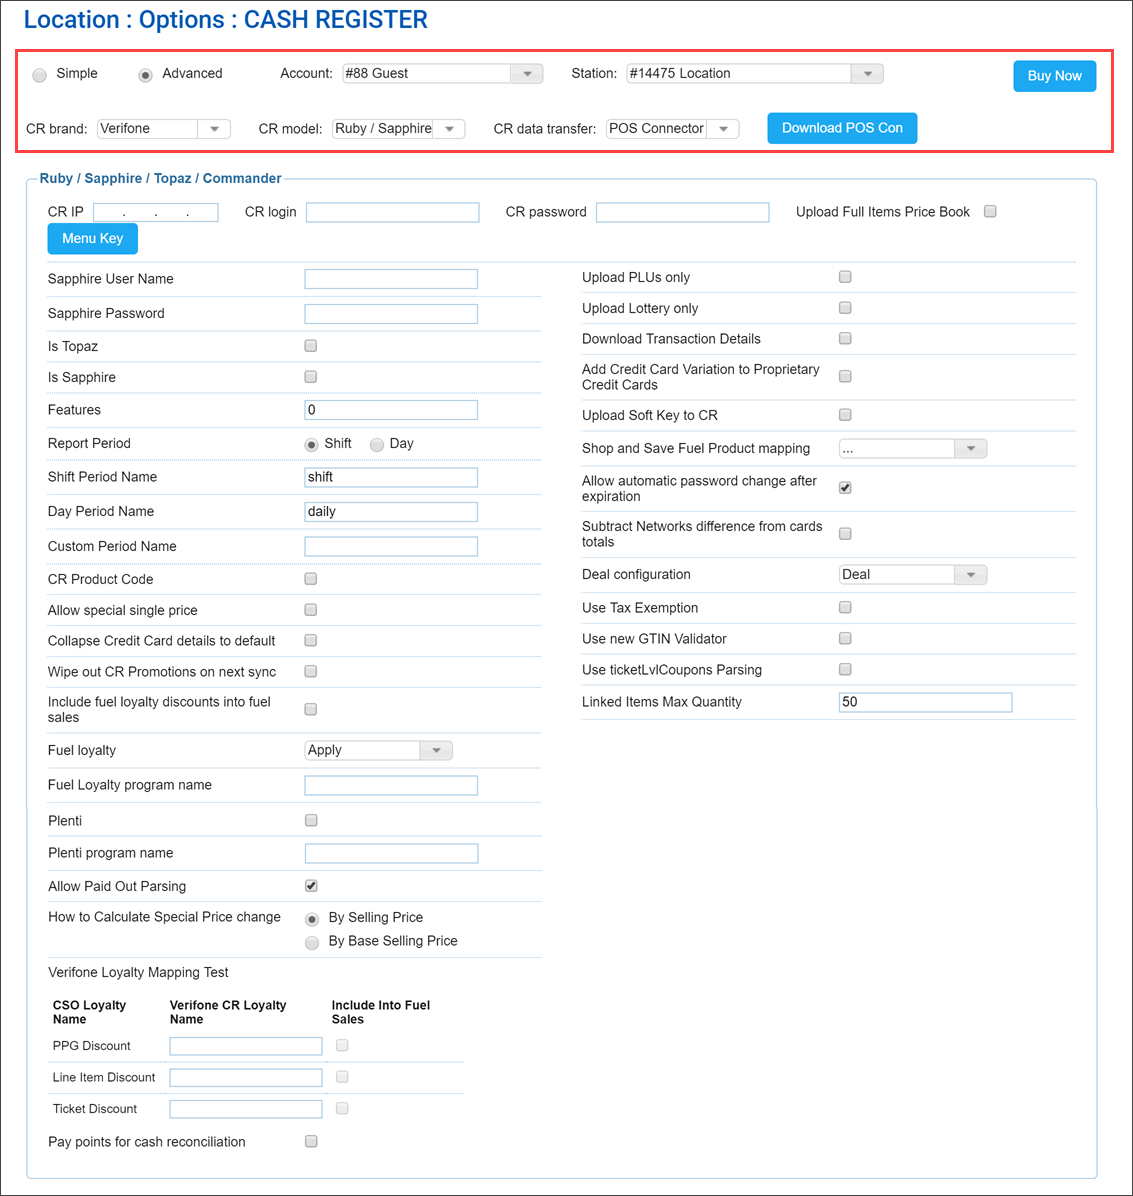This screenshot has width=1133, height=1196.
Task: Check Allow special single price
Action: click(311, 609)
